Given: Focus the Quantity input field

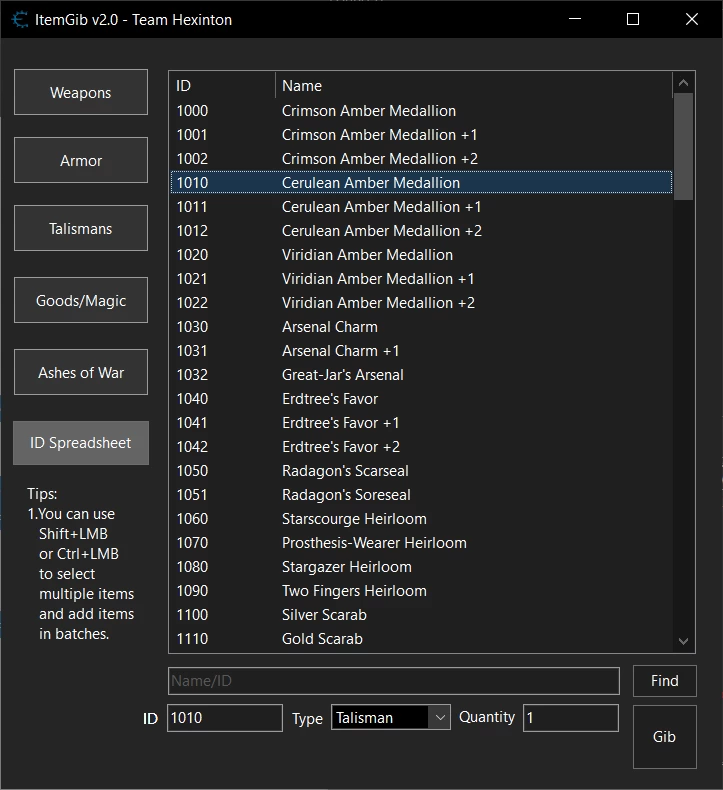Looking at the screenshot, I should (x=570, y=718).
